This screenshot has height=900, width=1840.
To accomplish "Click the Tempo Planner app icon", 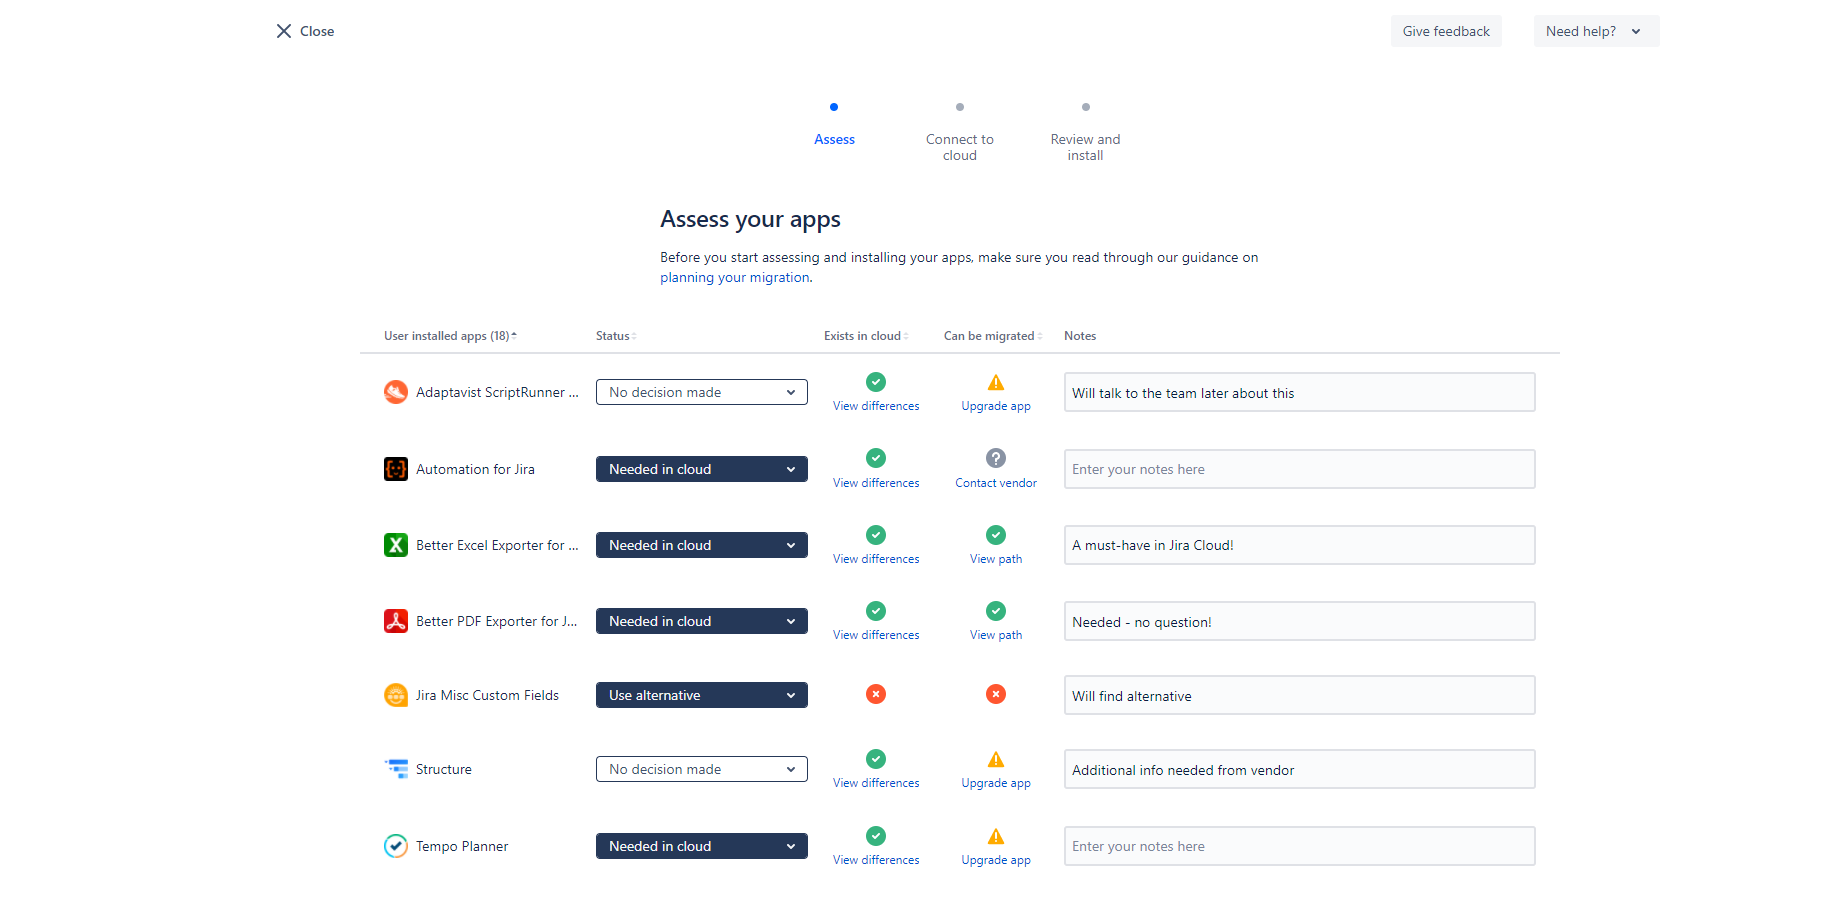I will click(x=396, y=846).
